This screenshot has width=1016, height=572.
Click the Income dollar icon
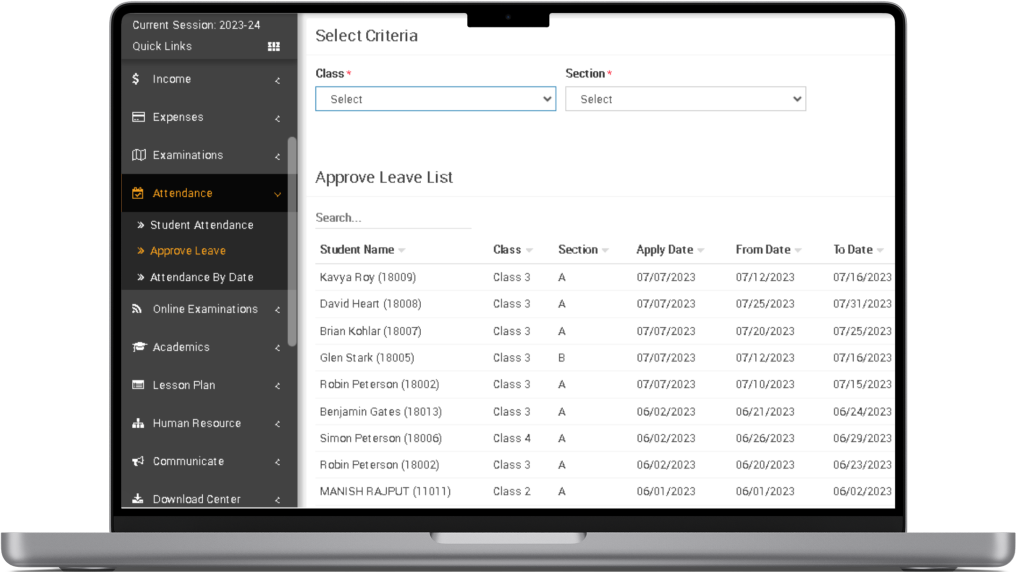point(136,79)
